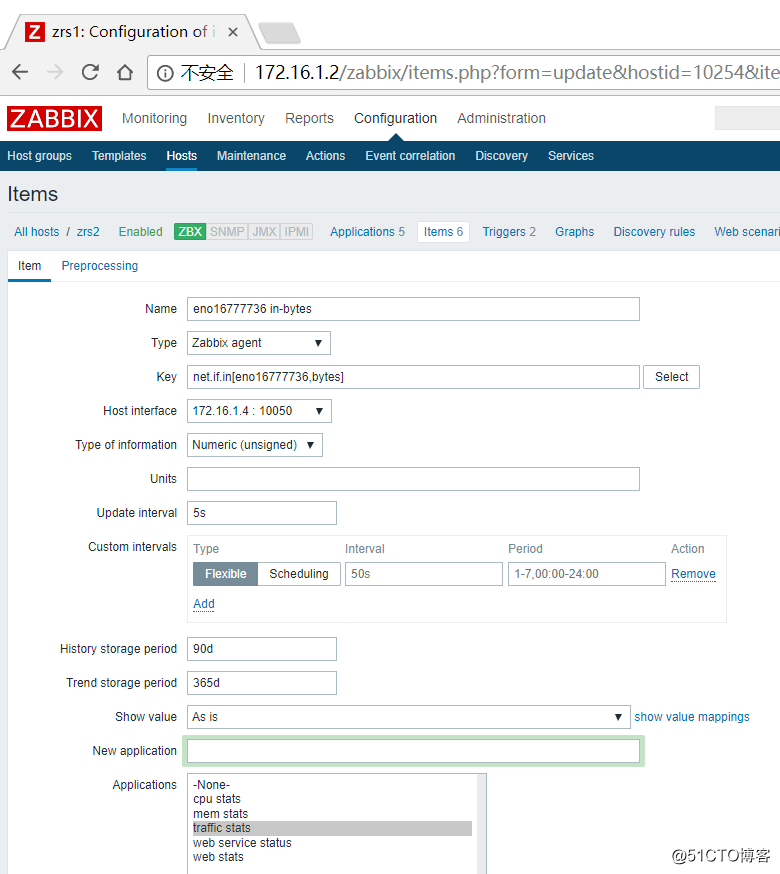
Task: Switch to the Item tab
Action: pos(30,266)
